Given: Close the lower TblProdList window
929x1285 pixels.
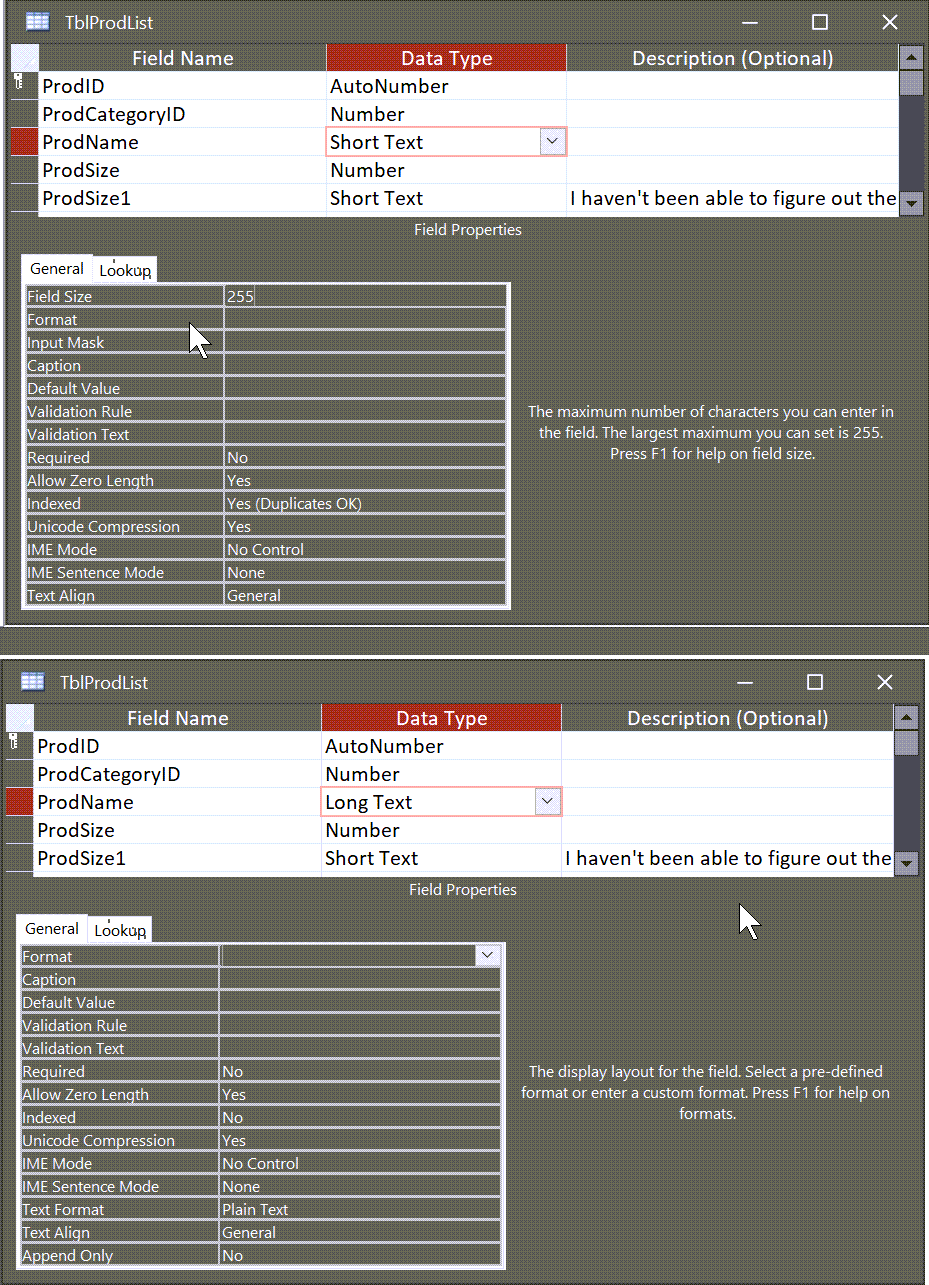Looking at the screenshot, I should (885, 682).
